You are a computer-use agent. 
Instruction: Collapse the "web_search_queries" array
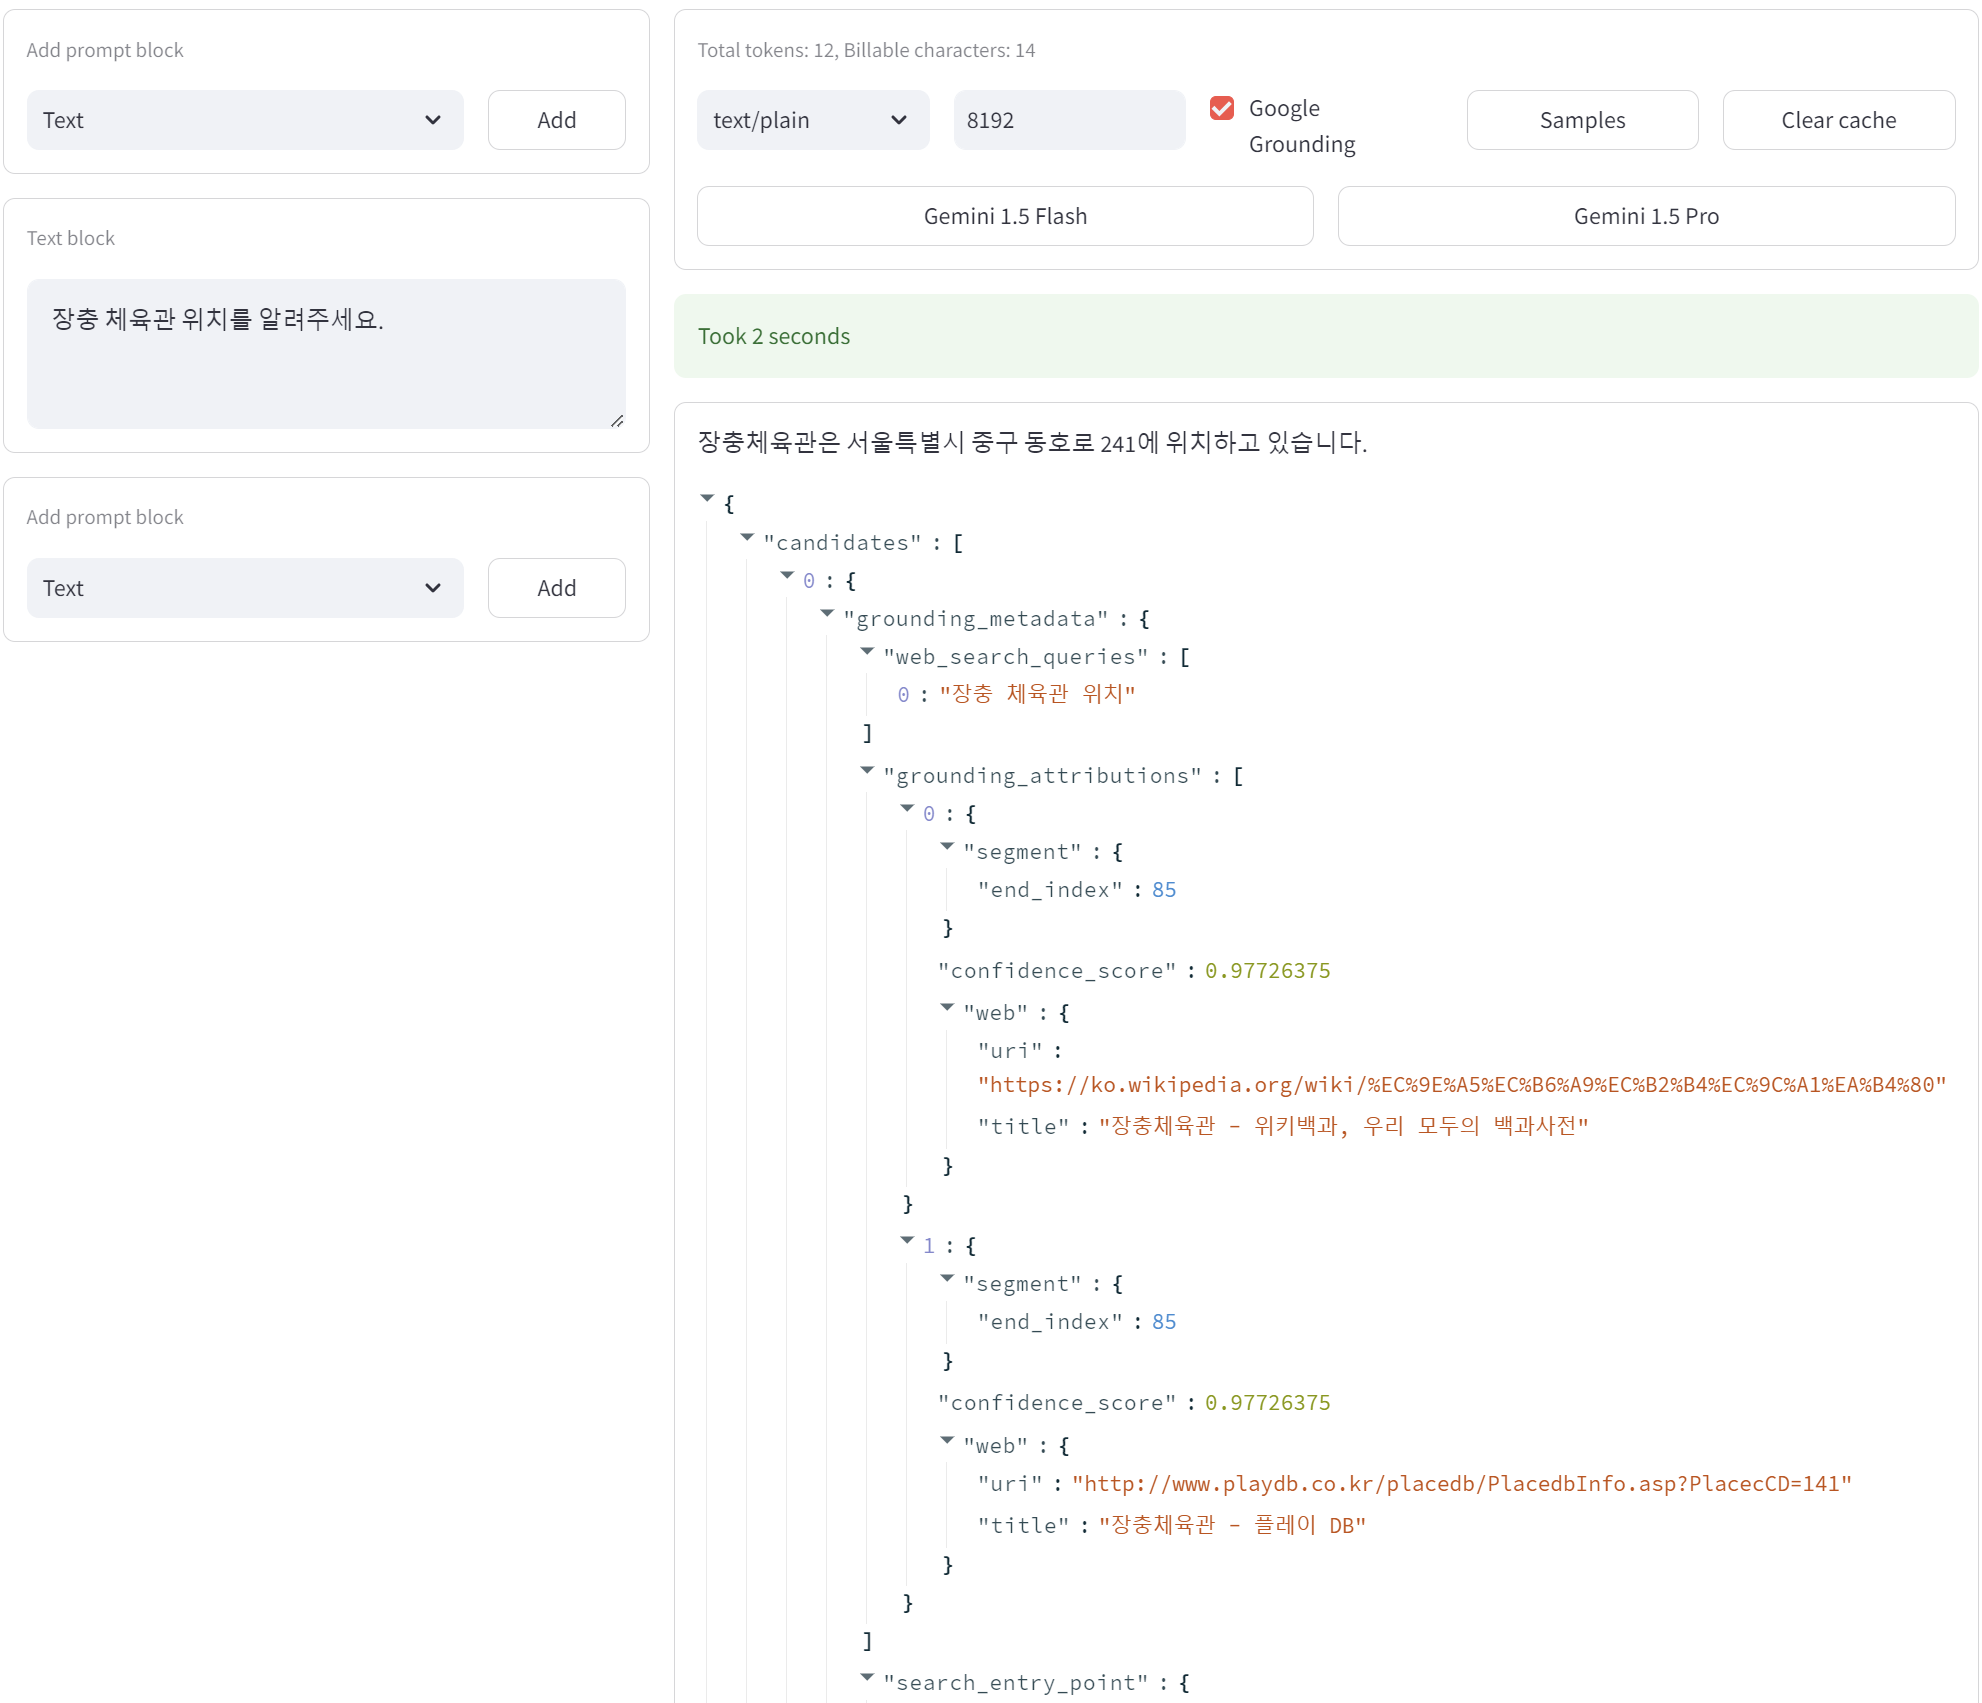pos(867,651)
